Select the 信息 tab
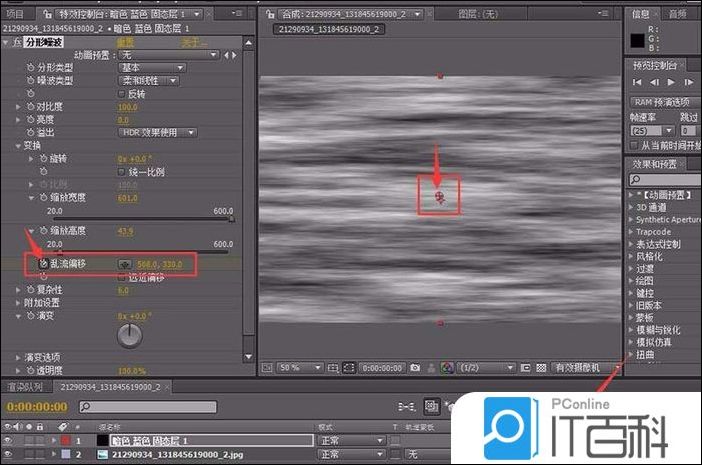Image resolution: width=702 pixels, height=465 pixels. (640, 14)
